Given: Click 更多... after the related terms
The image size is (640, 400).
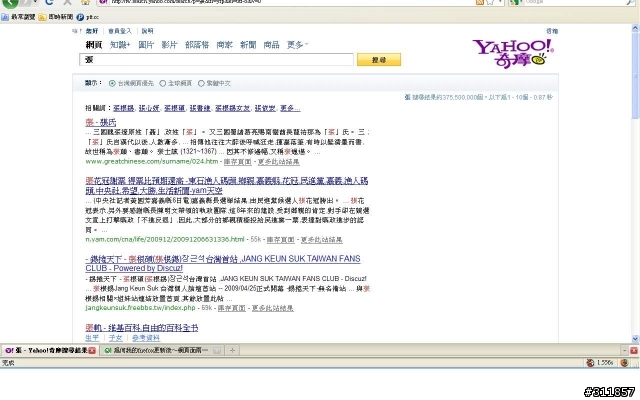Looking at the screenshot, I should [290, 108].
